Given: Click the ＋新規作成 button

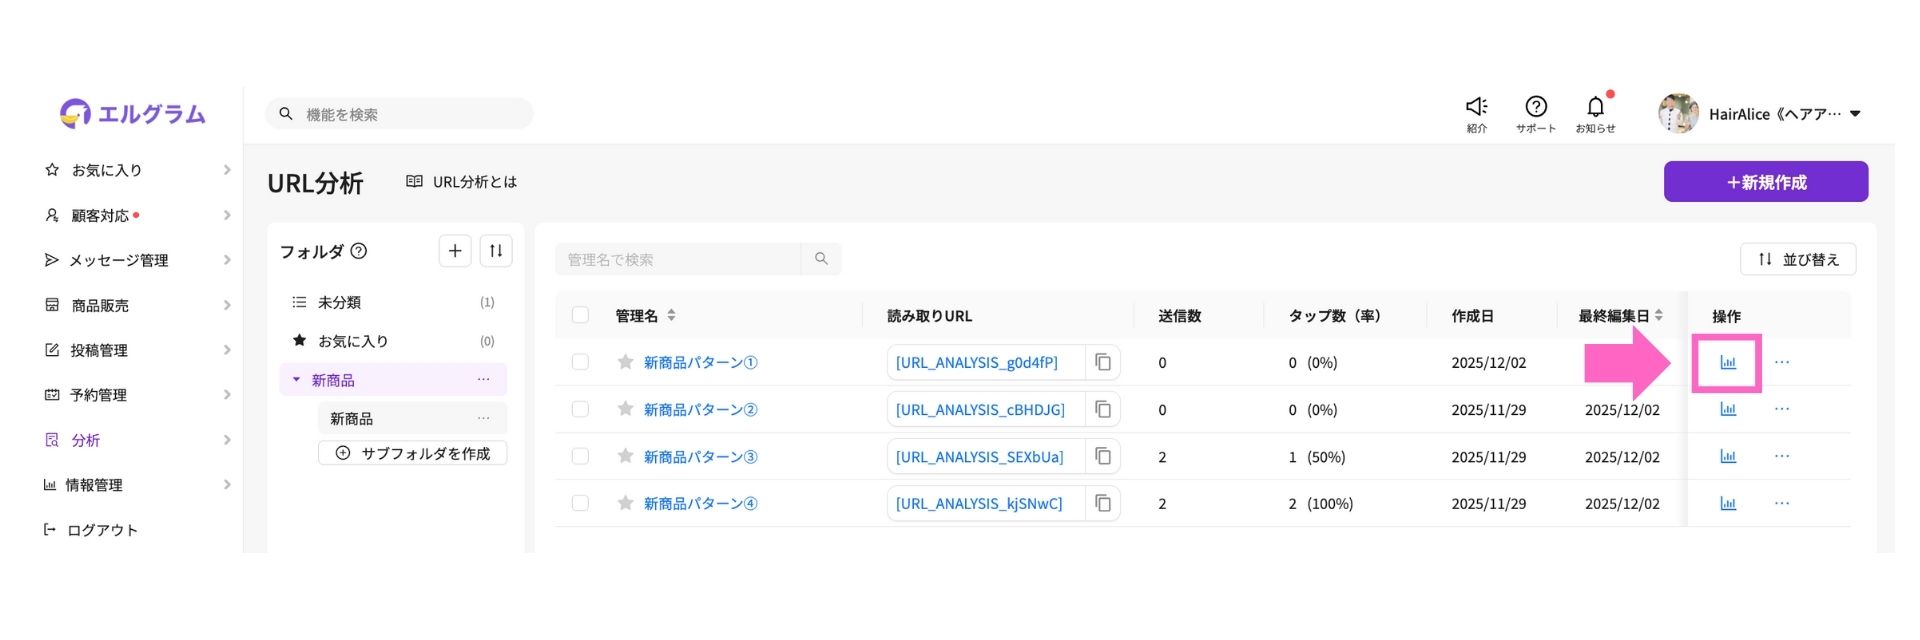Looking at the screenshot, I should (x=1765, y=182).
